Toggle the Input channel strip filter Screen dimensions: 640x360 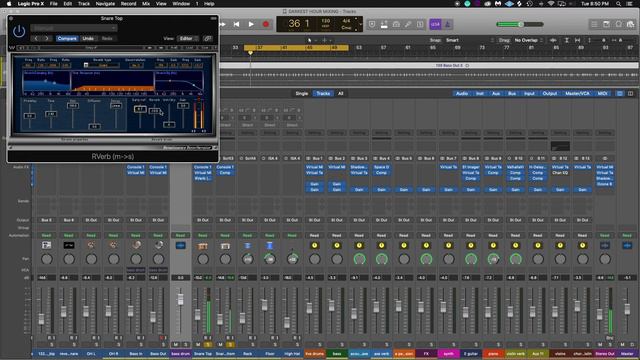point(529,93)
